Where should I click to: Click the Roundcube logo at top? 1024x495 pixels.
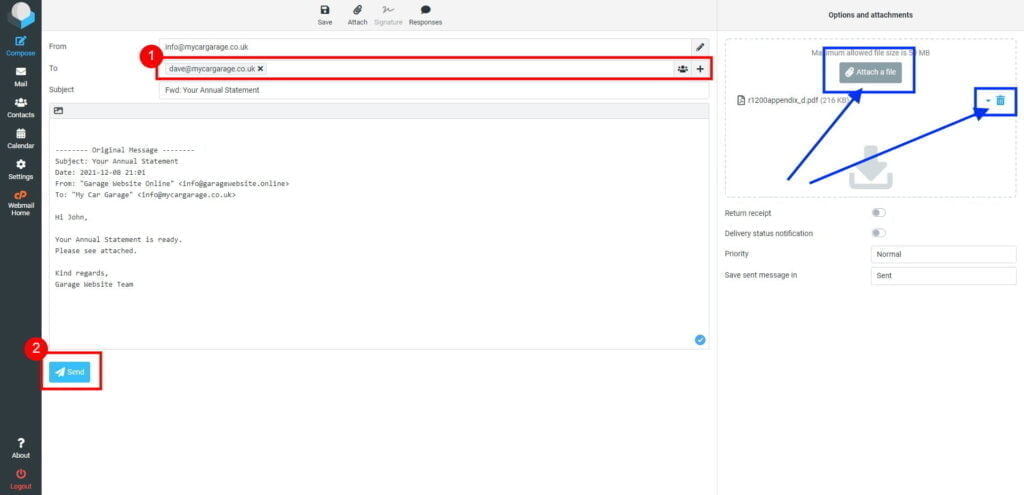(21, 14)
